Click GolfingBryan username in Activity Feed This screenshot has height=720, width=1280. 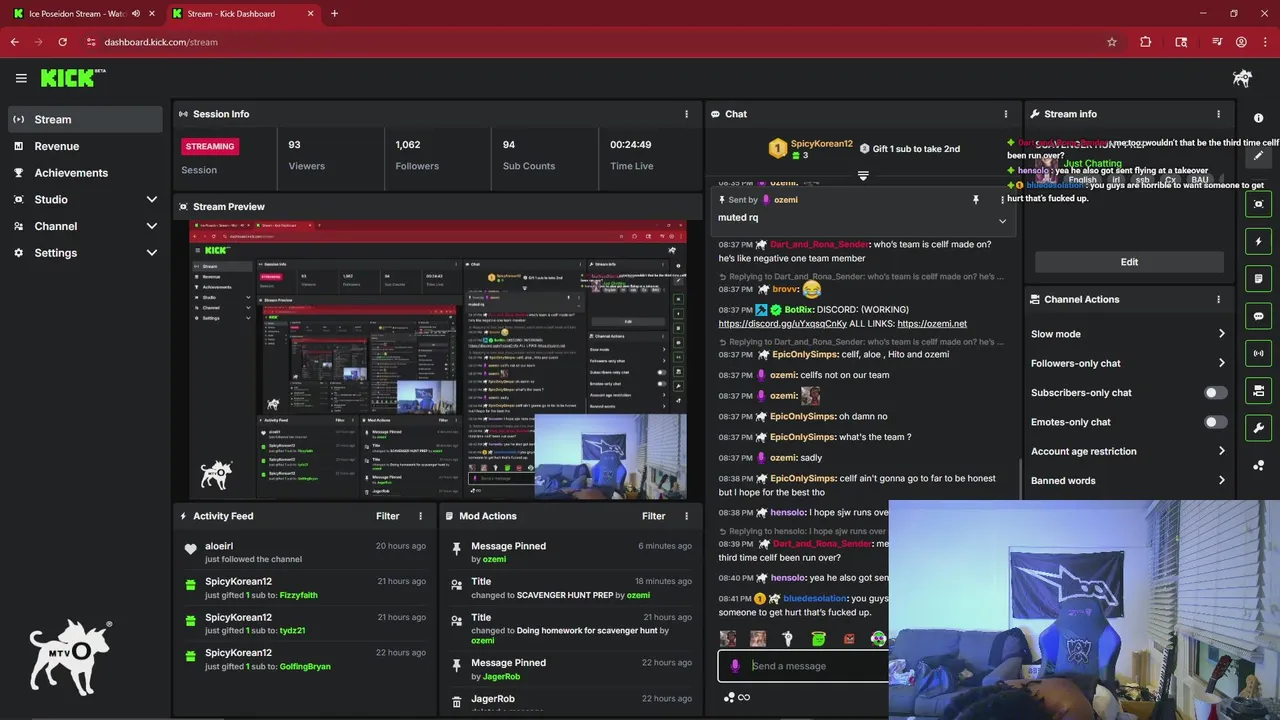coord(305,667)
